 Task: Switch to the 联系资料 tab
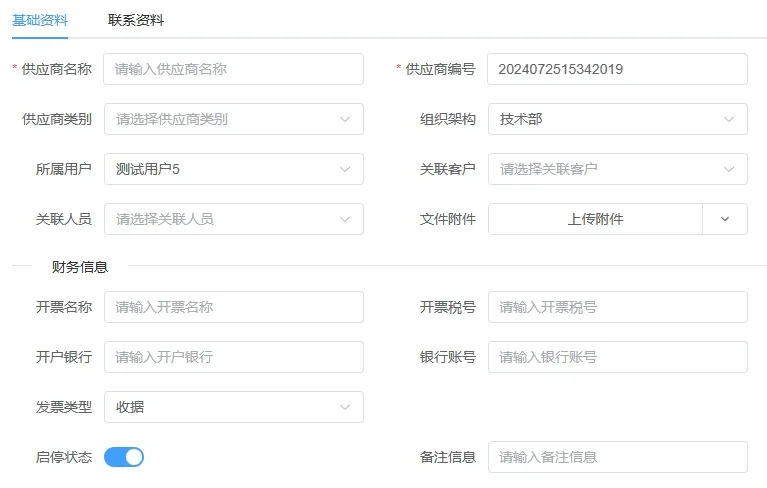[135, 21]
